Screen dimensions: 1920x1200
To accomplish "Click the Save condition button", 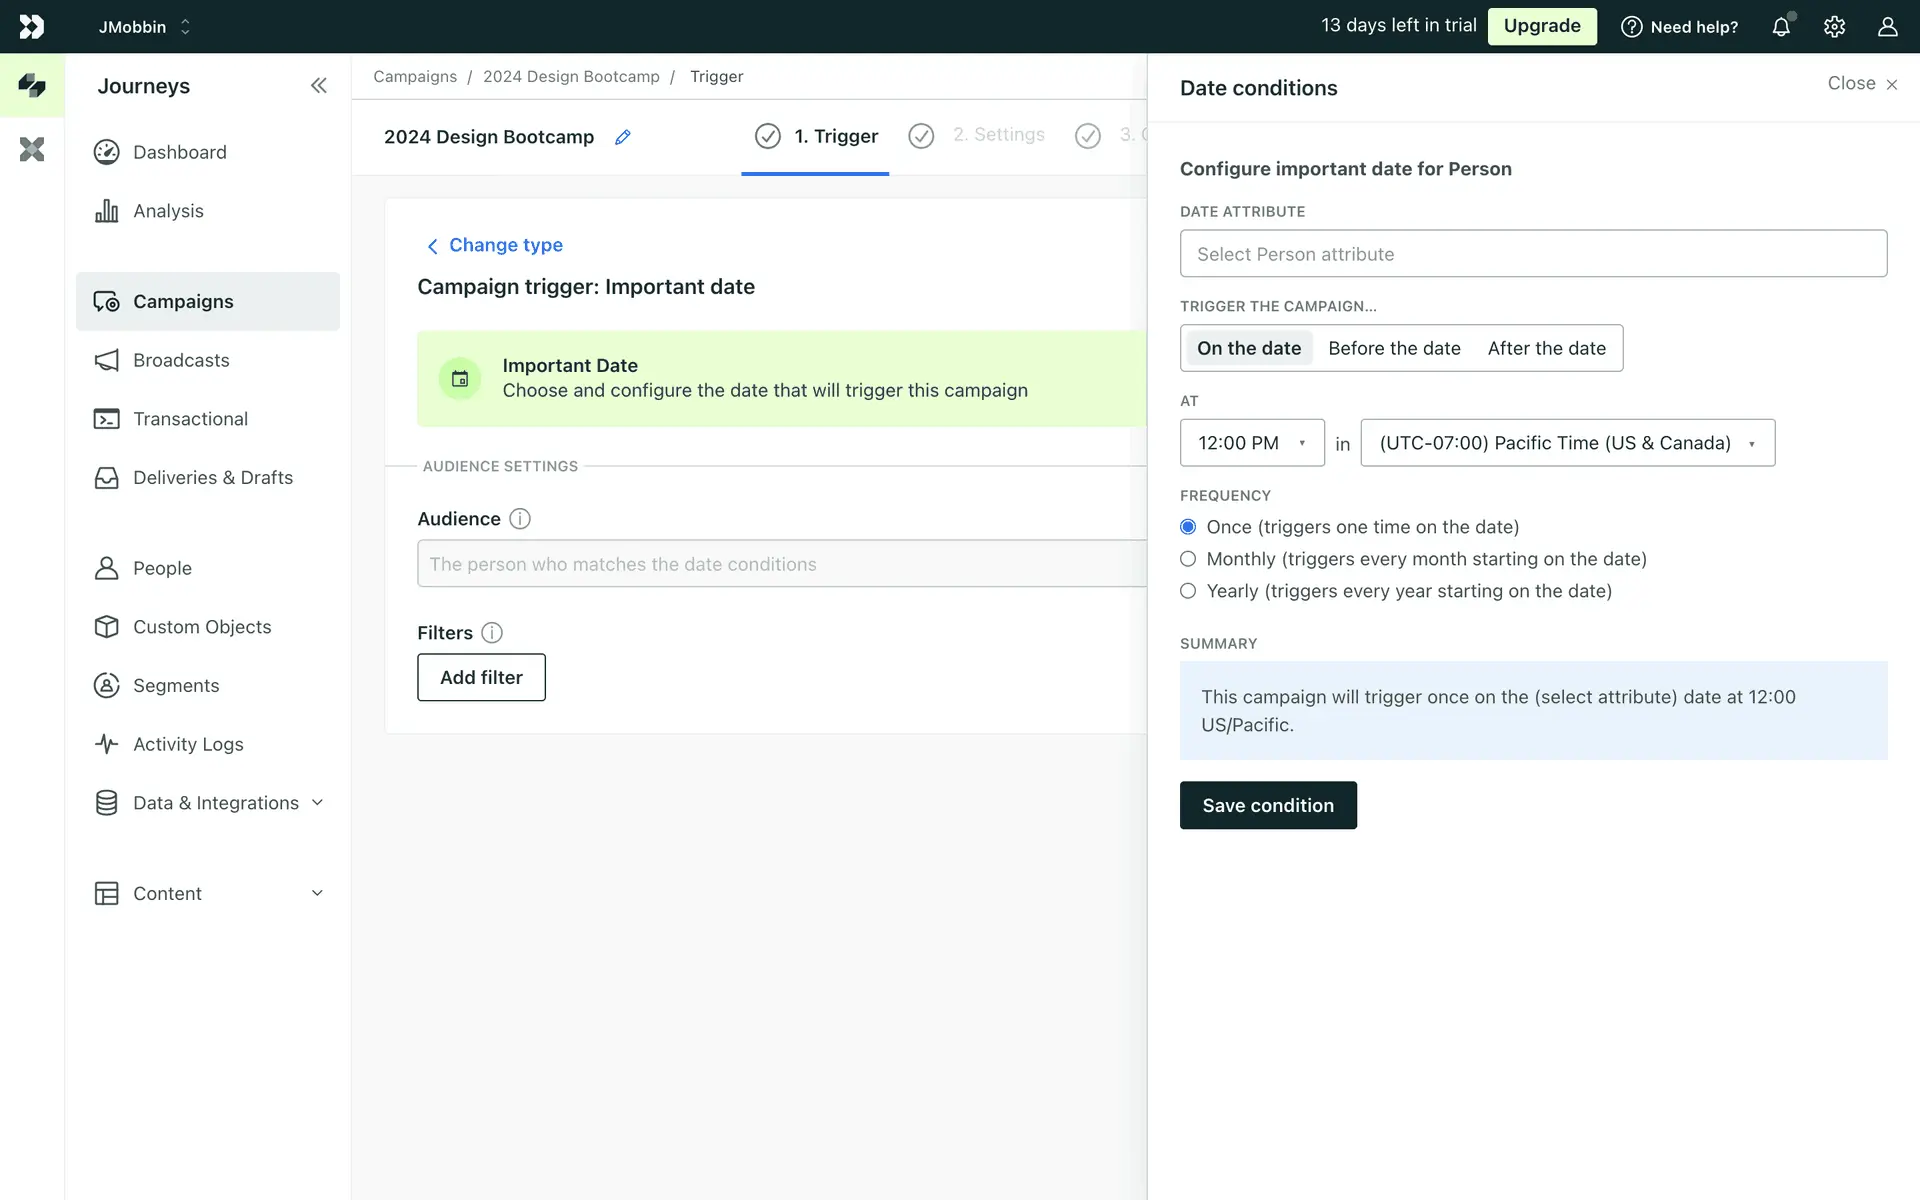I will [1267, 805].
